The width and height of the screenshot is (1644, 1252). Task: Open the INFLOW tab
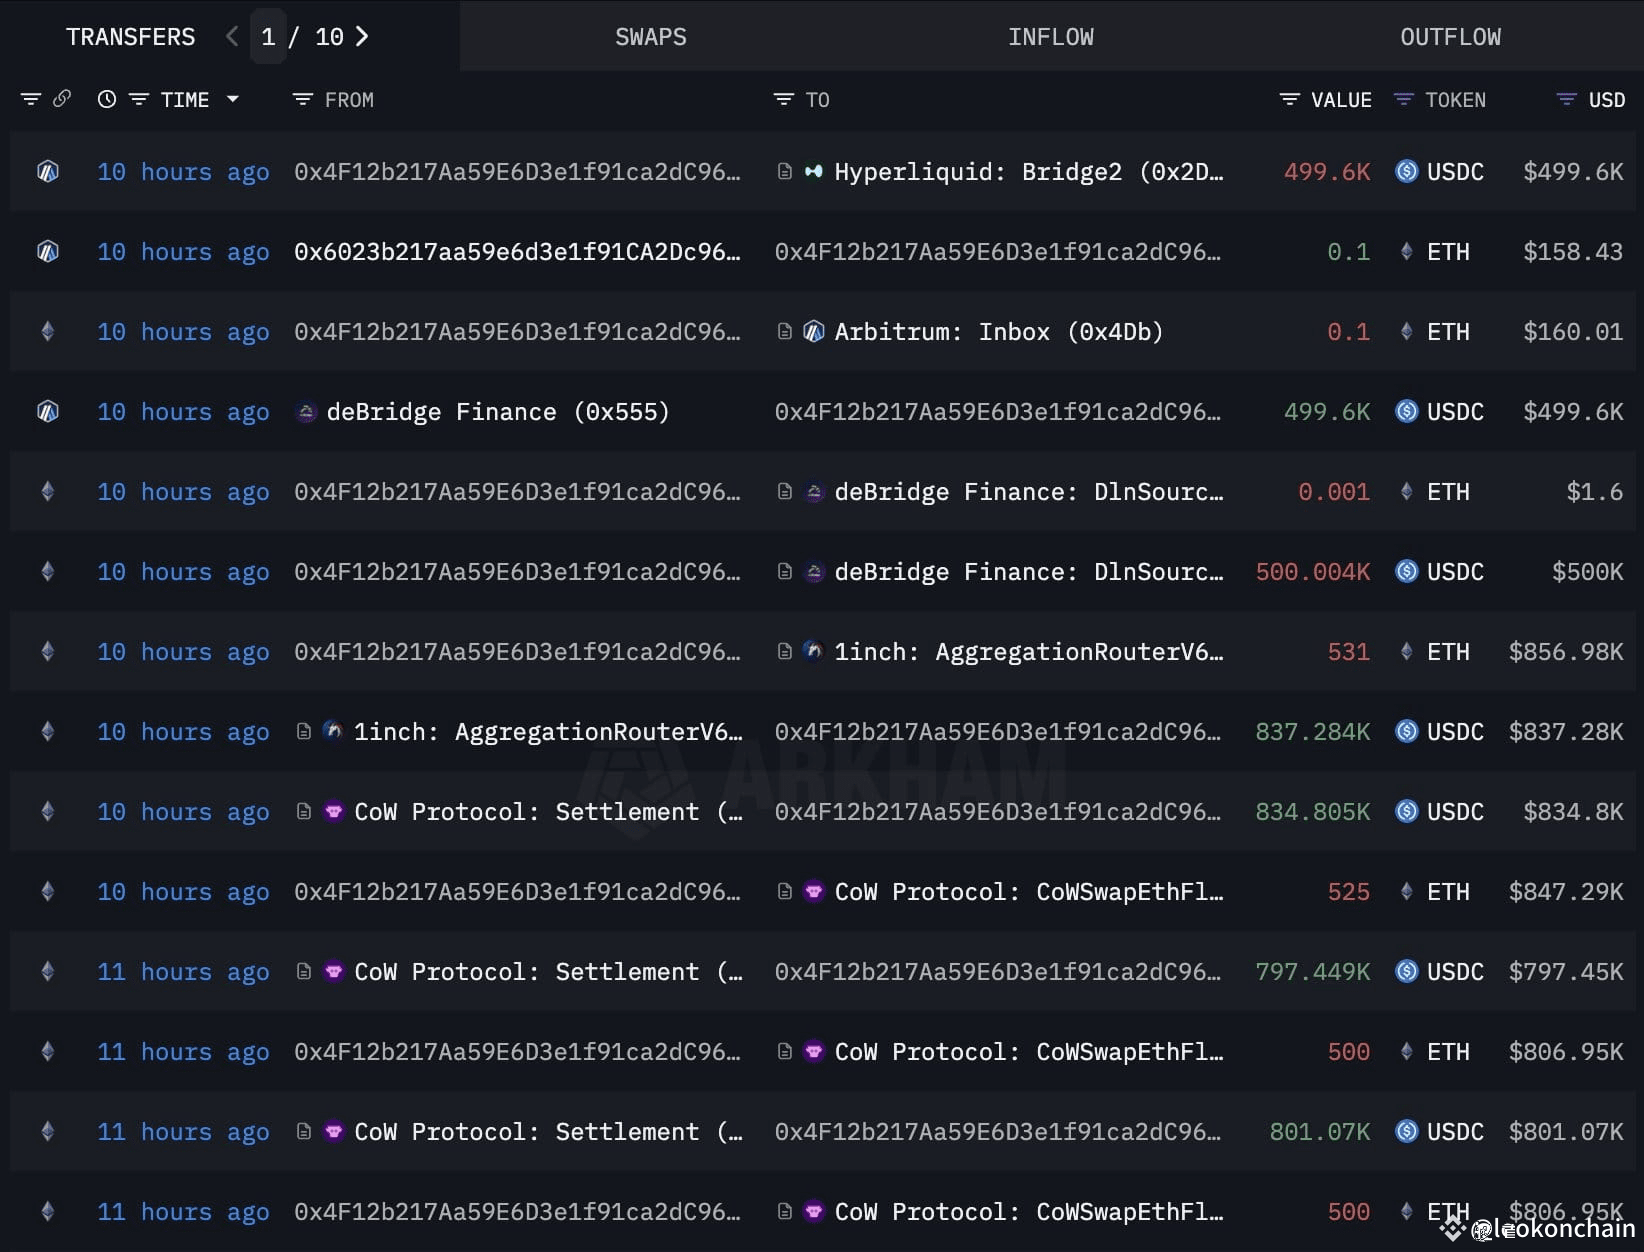pos(1050,37)
